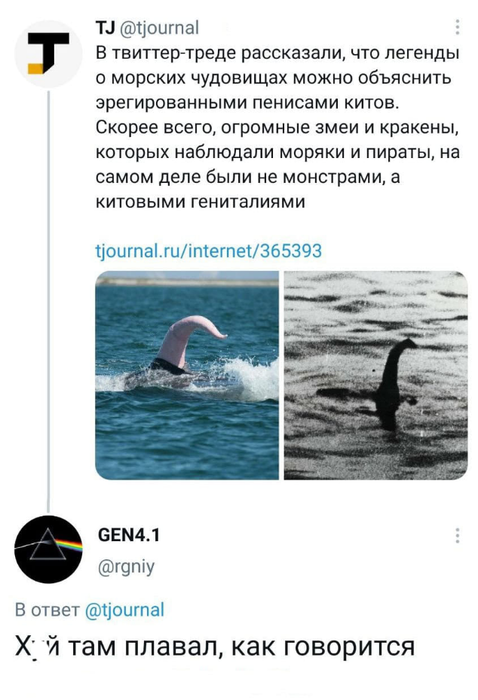Open the black-and-white lake monster photo

point(376,375)
